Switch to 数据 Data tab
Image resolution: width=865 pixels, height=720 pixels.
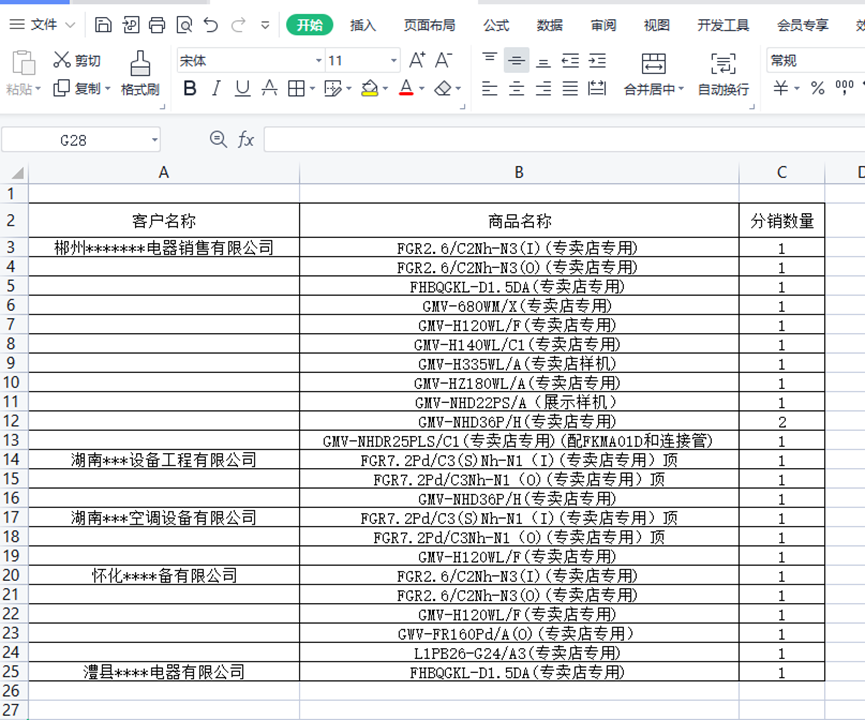pyautogui.click(x=549, y=25)
